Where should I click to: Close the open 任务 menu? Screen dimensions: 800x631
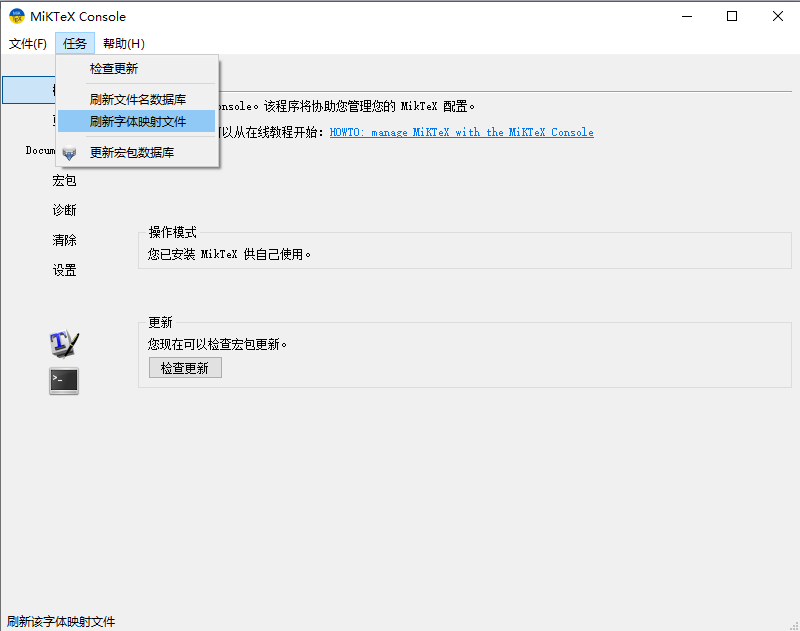coord(75,44)
